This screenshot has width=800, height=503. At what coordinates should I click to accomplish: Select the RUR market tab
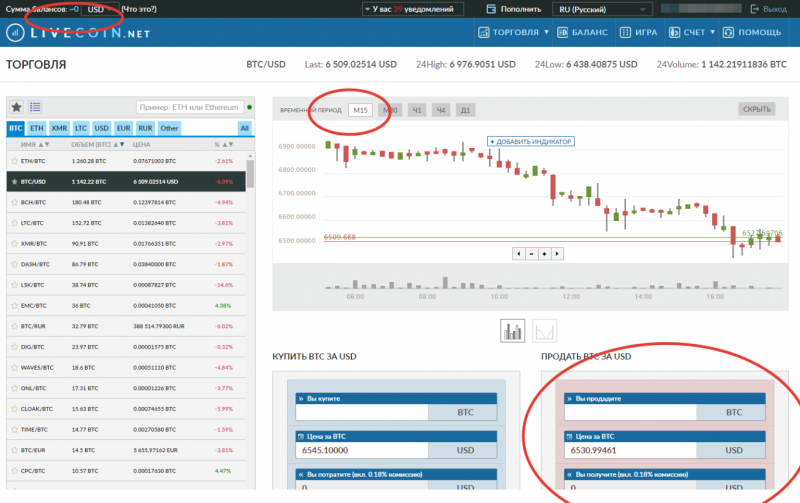point(145,128)
